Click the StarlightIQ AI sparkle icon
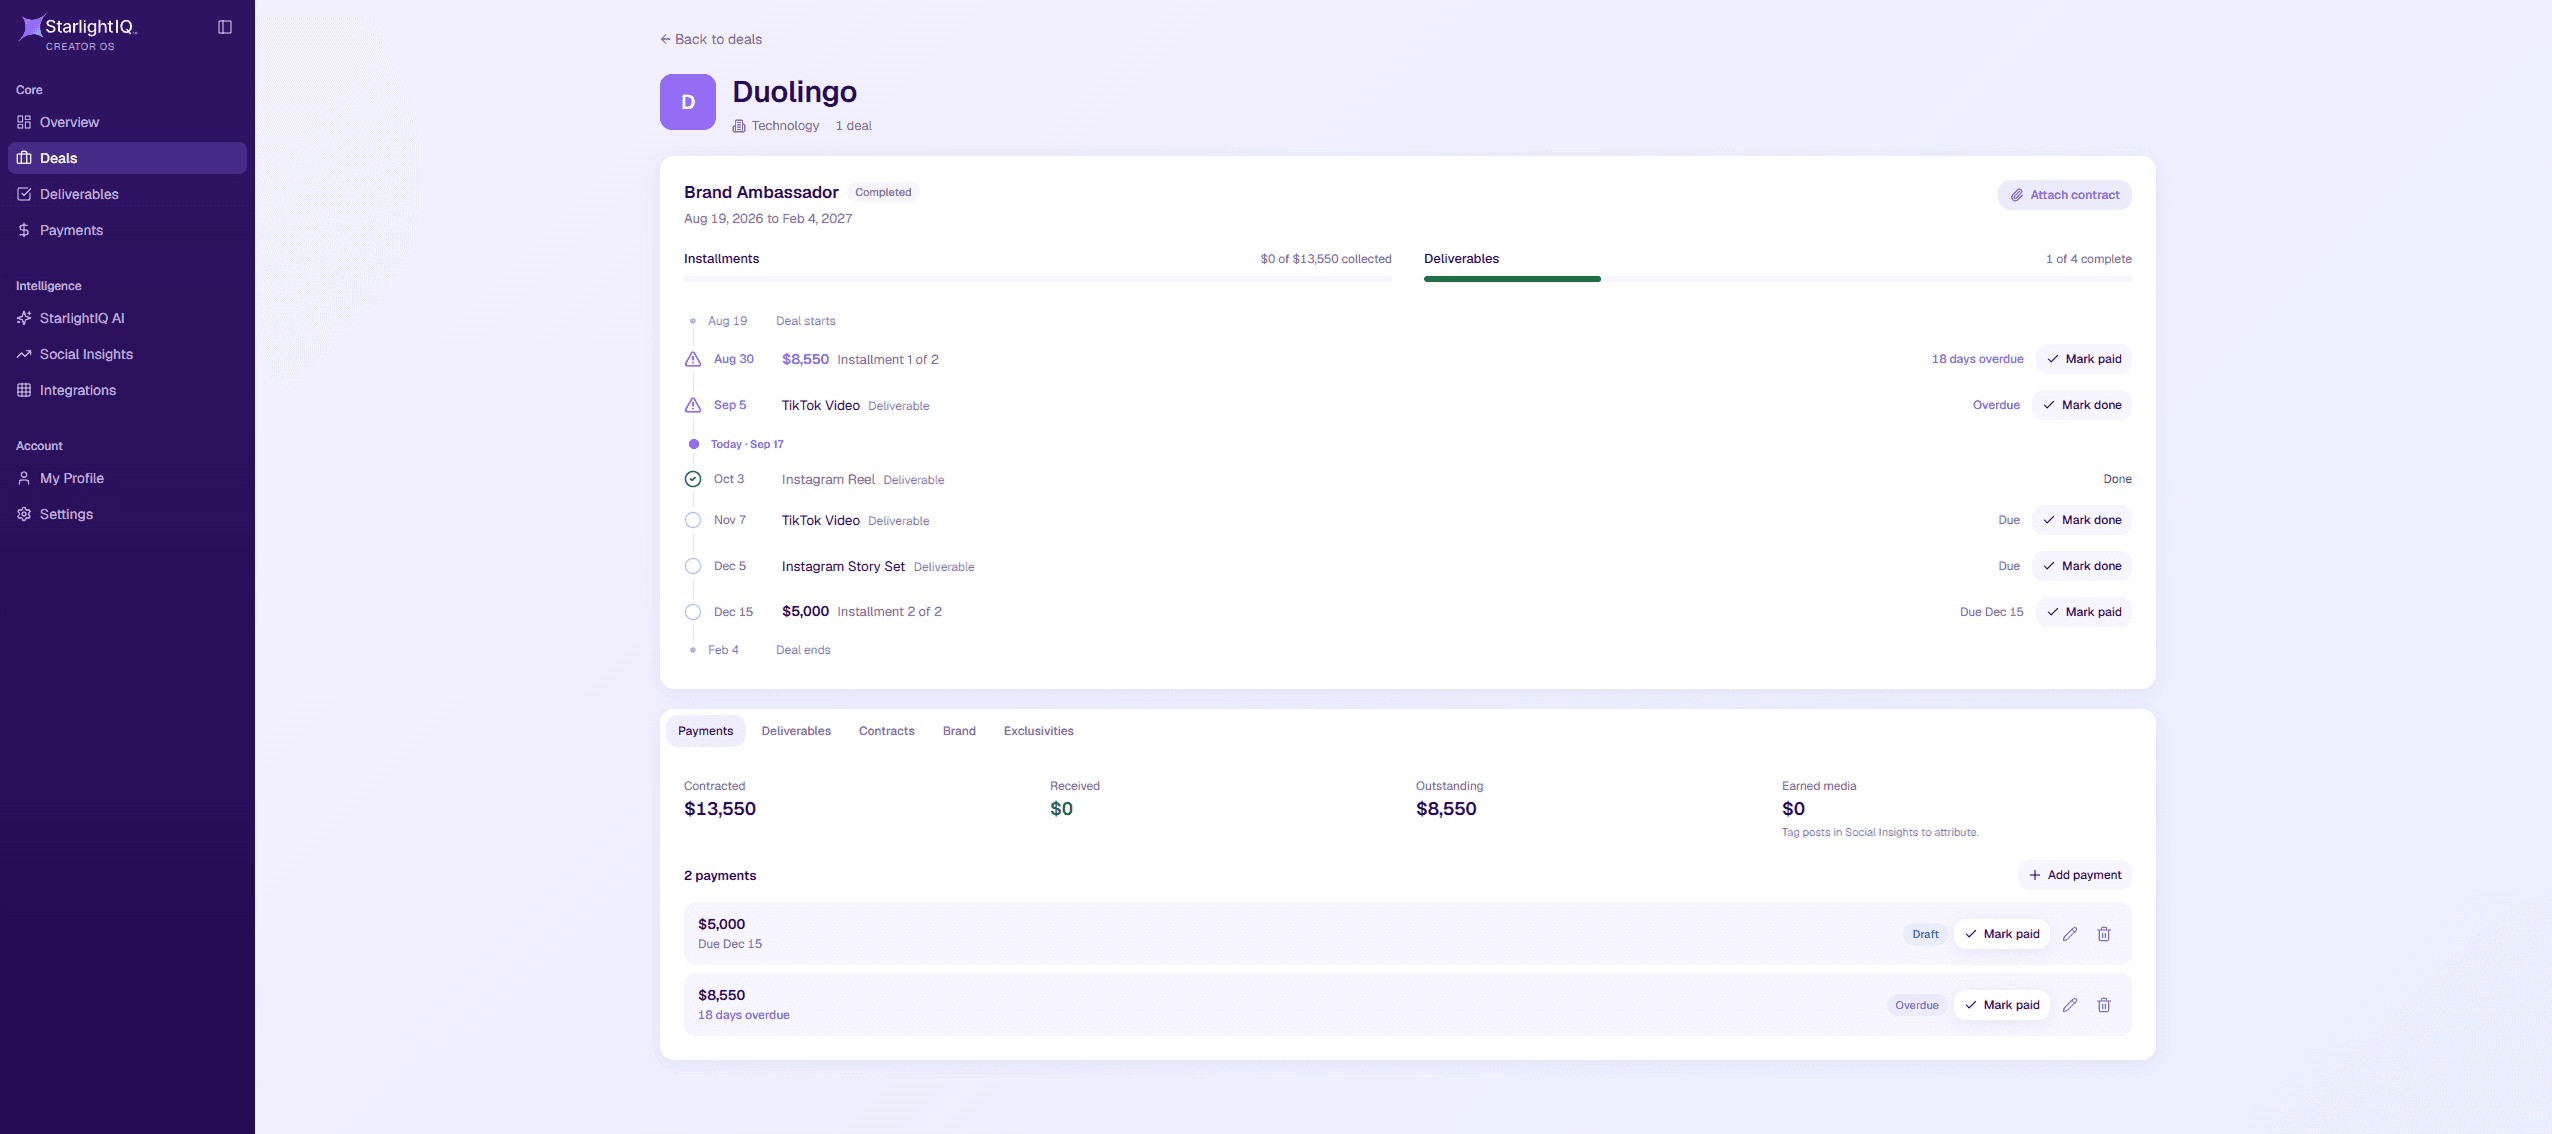 pyautogui.click(x=24, y=318)
